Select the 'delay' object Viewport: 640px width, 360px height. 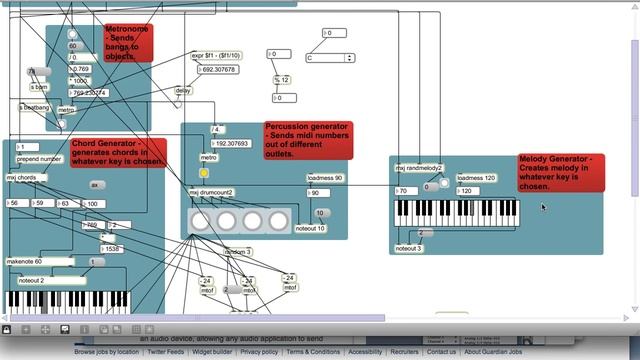point(183,91)
